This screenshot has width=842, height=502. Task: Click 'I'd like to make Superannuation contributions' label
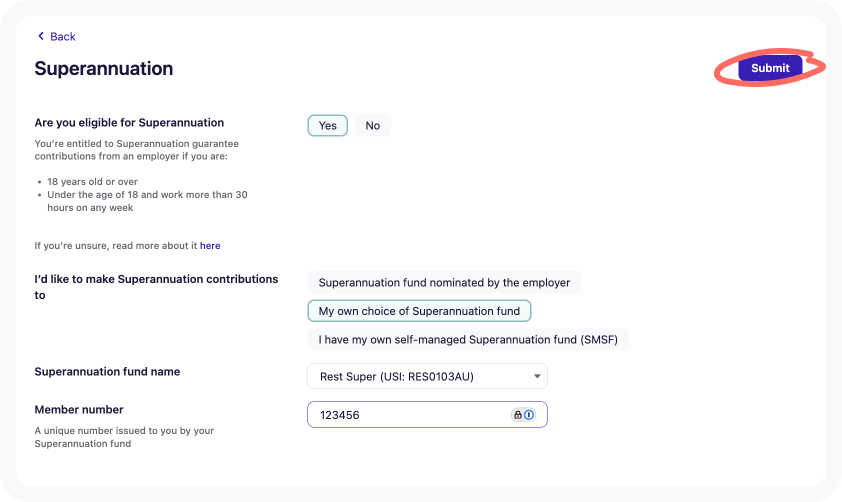tap(156, 287)
